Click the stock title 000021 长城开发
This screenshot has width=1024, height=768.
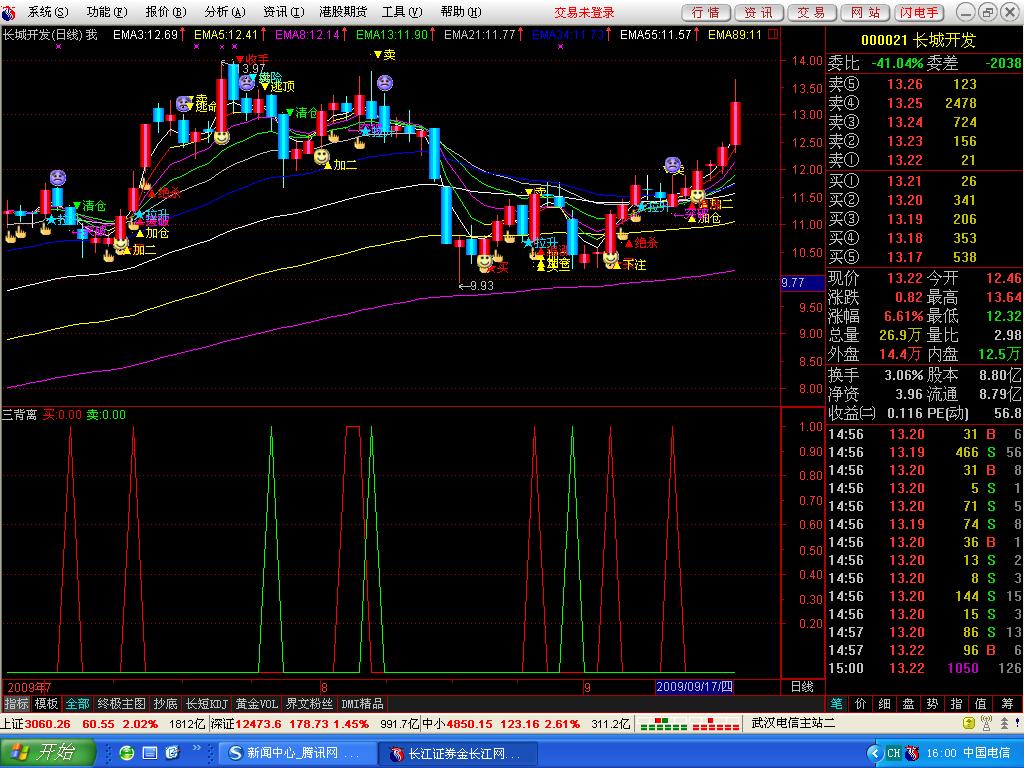click(918, 40)
